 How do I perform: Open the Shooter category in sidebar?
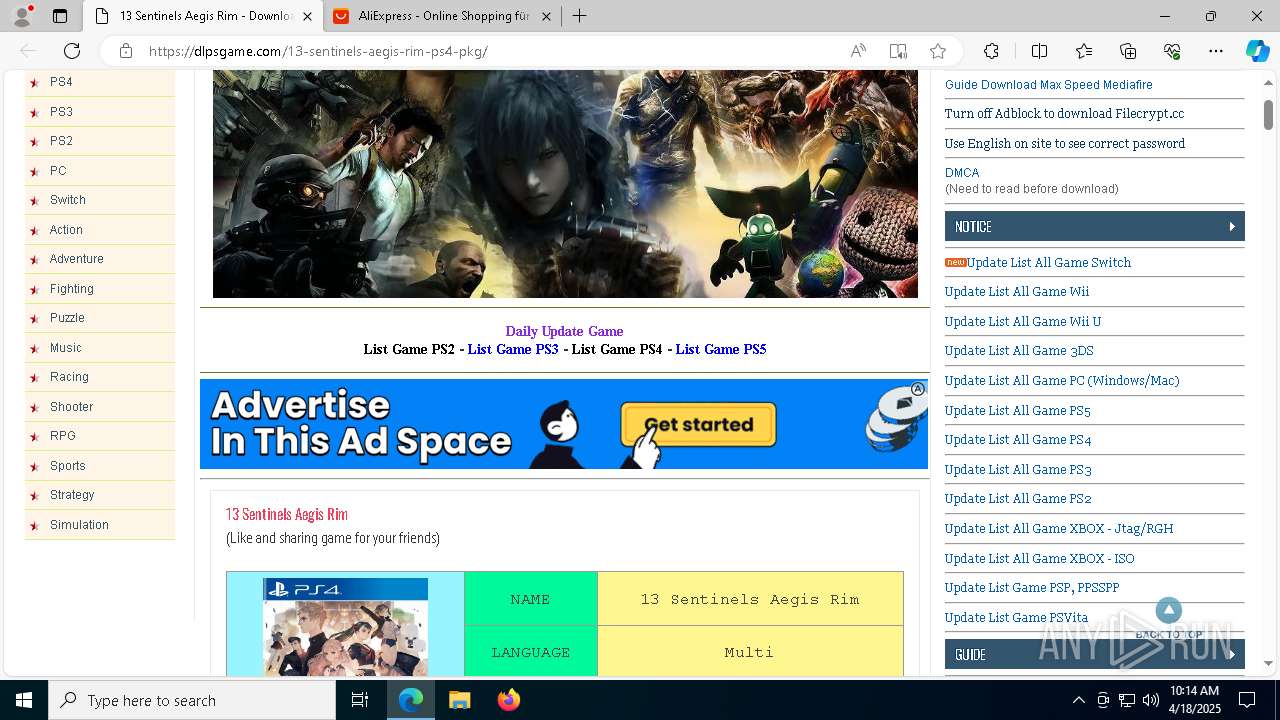71,407
